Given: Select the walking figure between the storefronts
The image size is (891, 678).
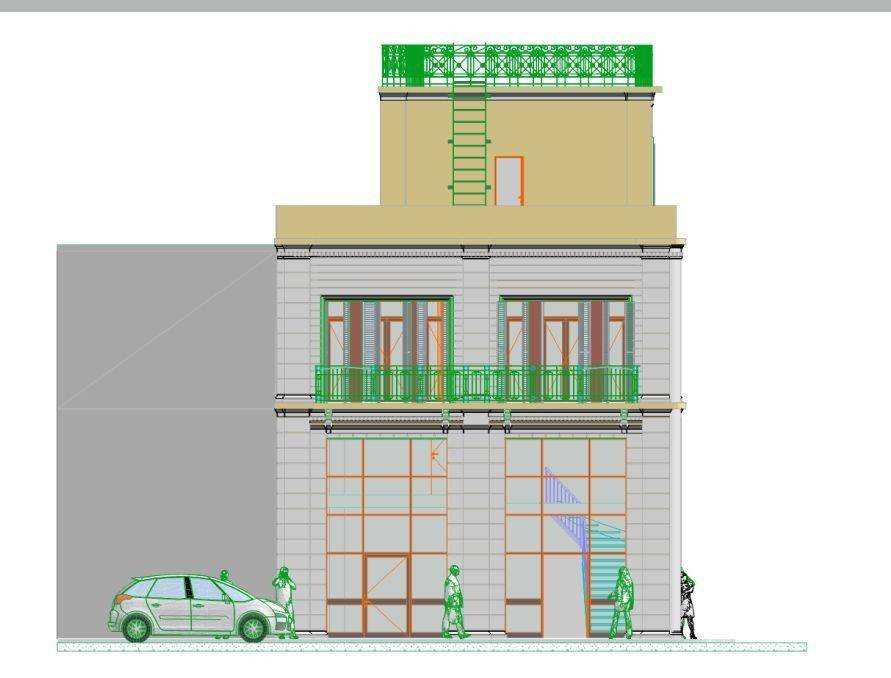Looking at the screenshot, I should (455, 601).
